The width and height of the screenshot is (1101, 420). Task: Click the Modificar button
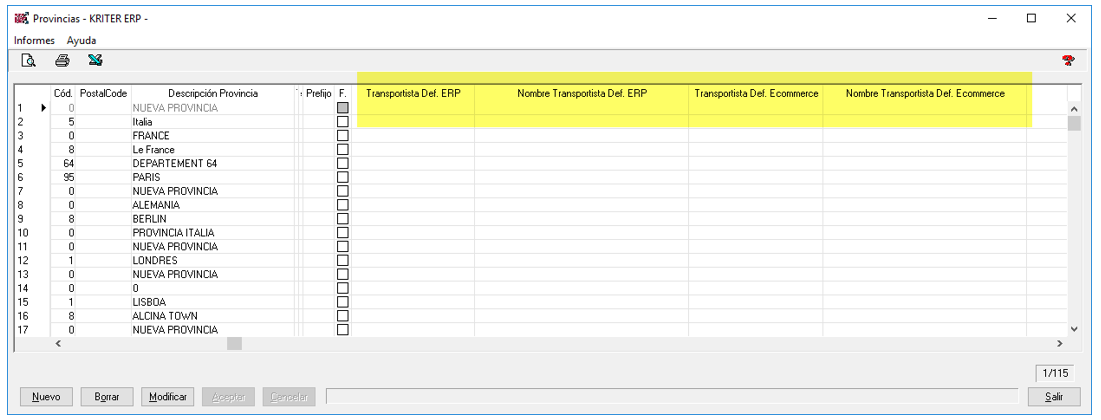point(167,397)
